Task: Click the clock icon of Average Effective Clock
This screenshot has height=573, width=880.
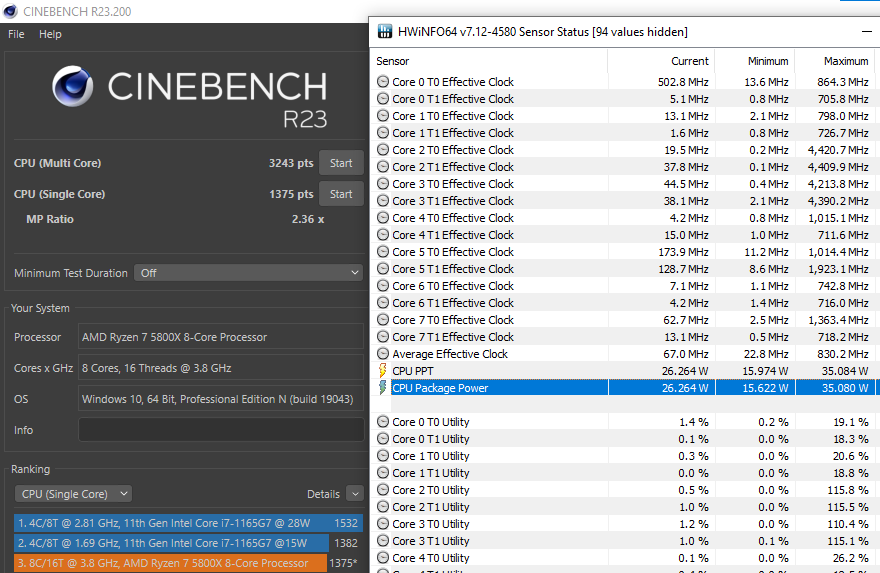Action: click(383, 354)
